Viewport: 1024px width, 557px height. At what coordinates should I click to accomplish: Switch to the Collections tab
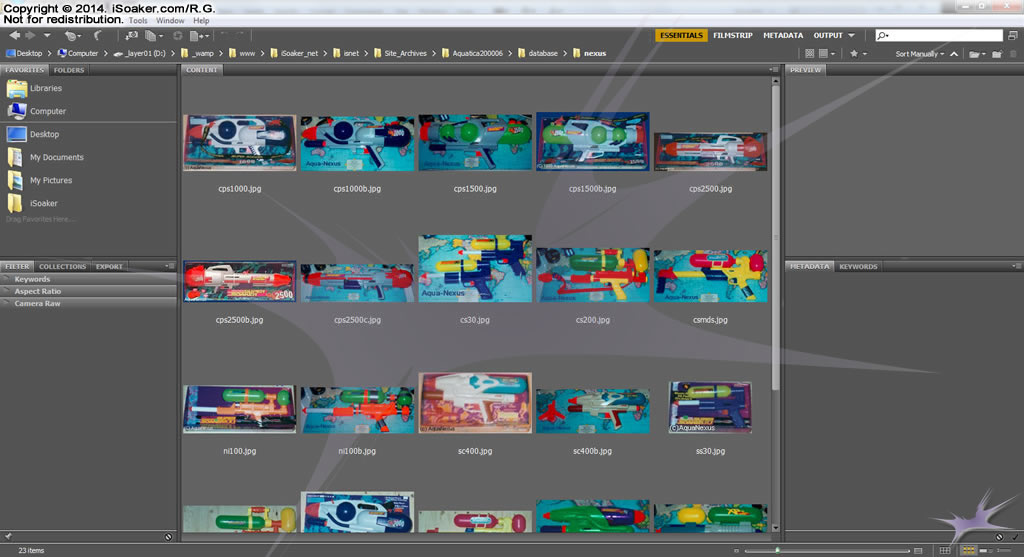point(62,266)
